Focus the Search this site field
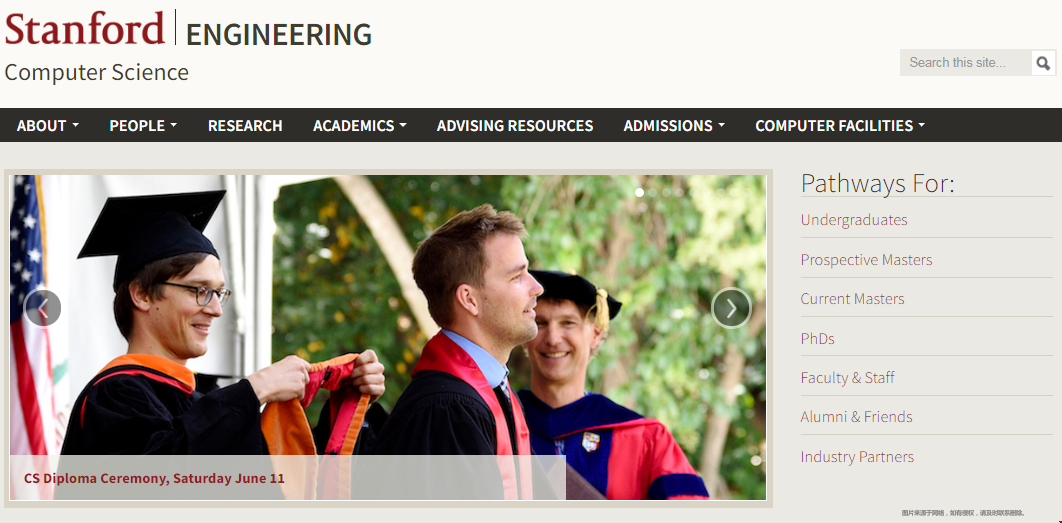1062x523 pixels. point(966,62)
